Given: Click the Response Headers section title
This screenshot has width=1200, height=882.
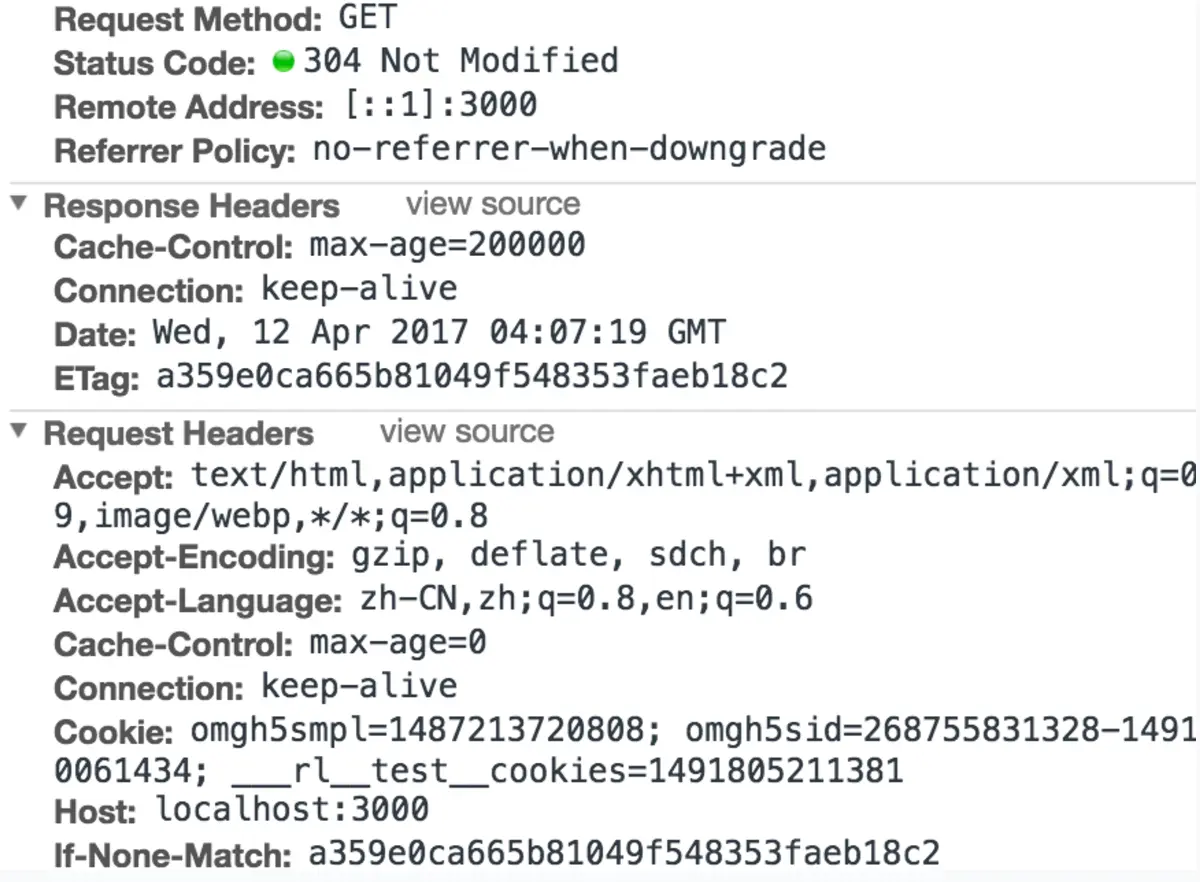Looking at the screenshot, I should coord(192,206).
